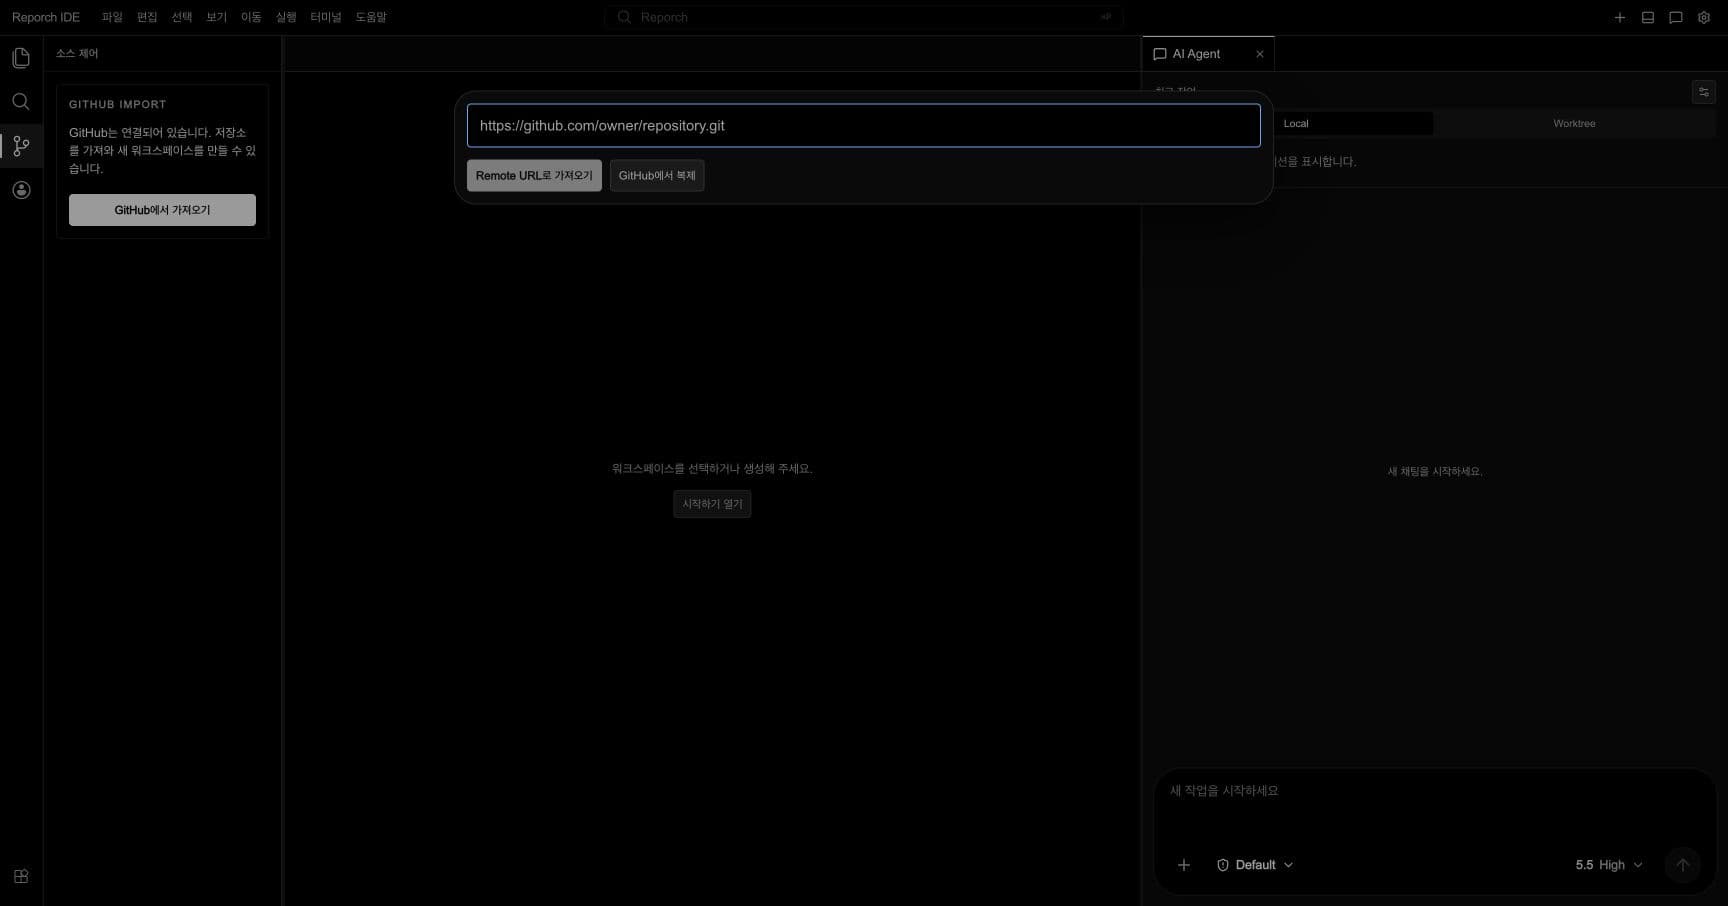Open settings gear icon in title bar
The width and height of the screenshot is (1728, 906).
click(x=1704, y=17)
